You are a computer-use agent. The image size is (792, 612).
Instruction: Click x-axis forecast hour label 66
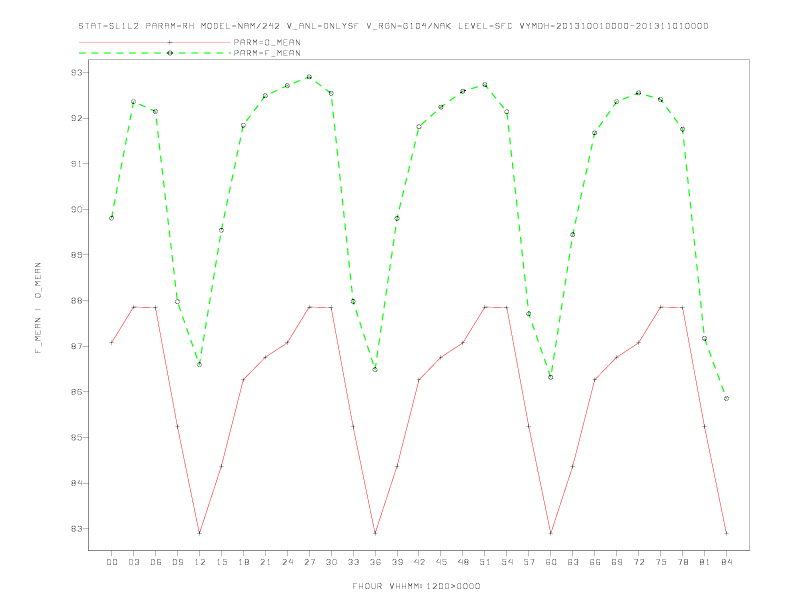595,562
